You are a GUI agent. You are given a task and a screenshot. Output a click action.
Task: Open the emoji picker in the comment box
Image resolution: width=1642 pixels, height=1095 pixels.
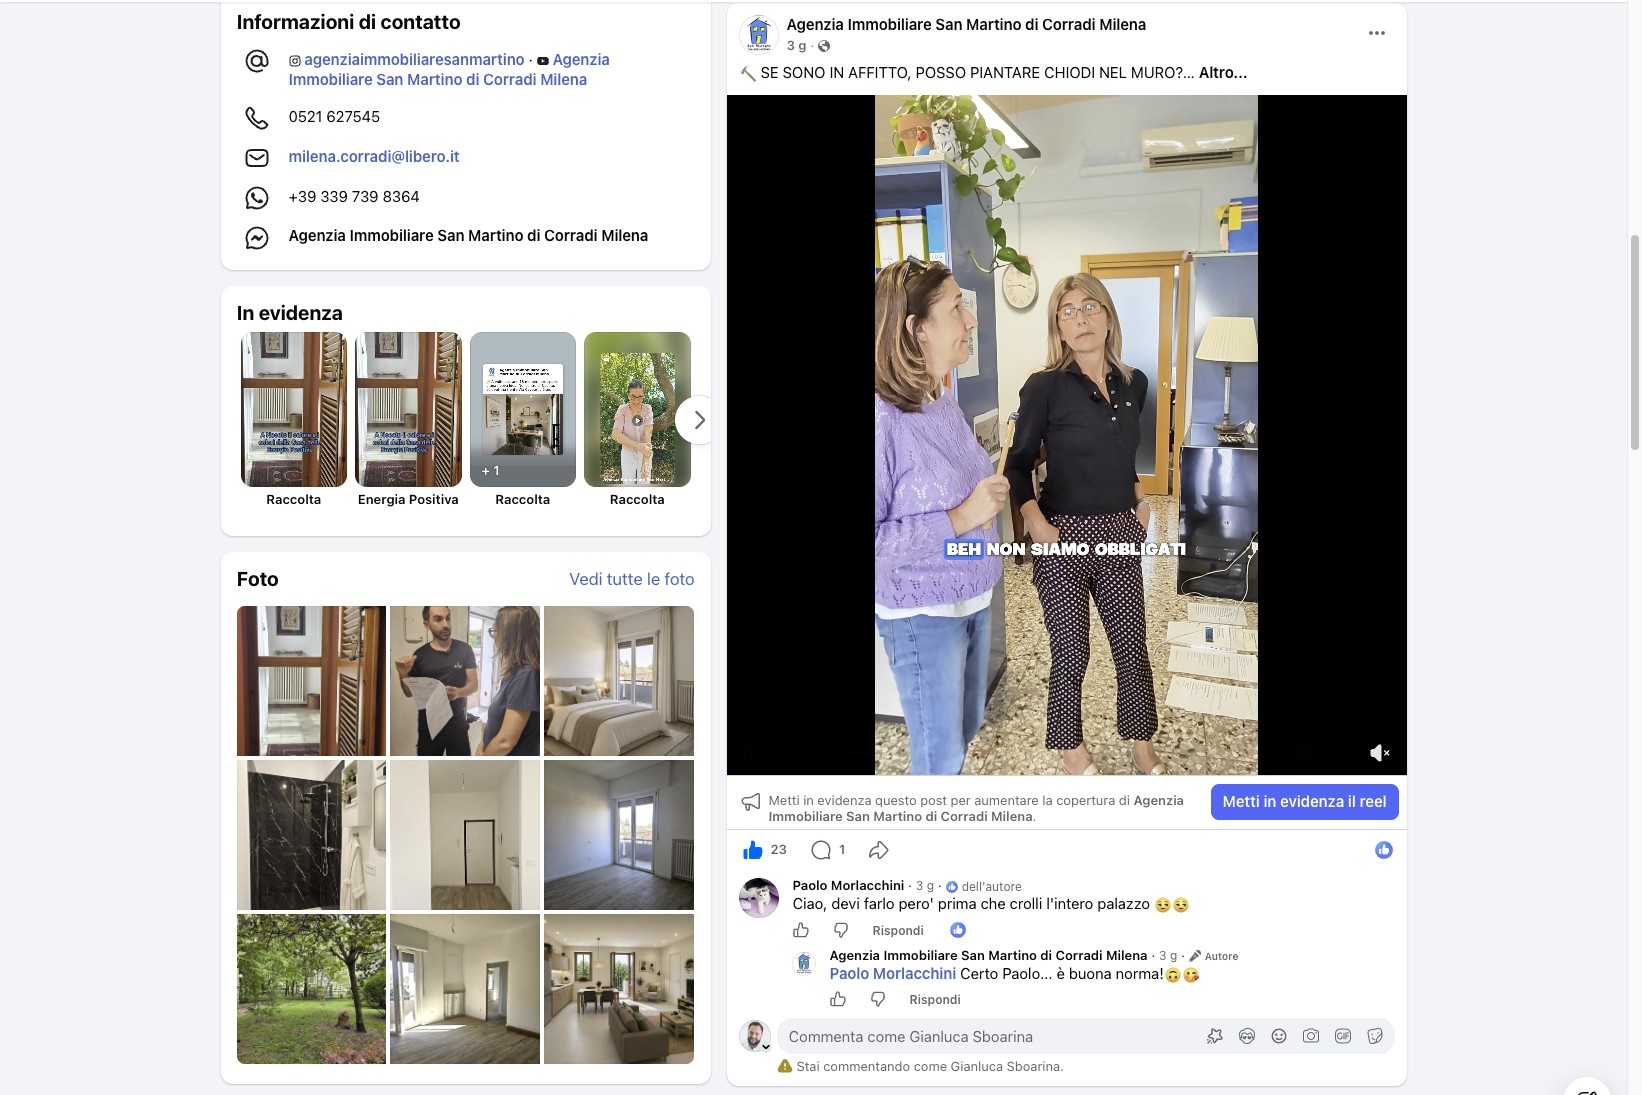tap(1279, 1036)
